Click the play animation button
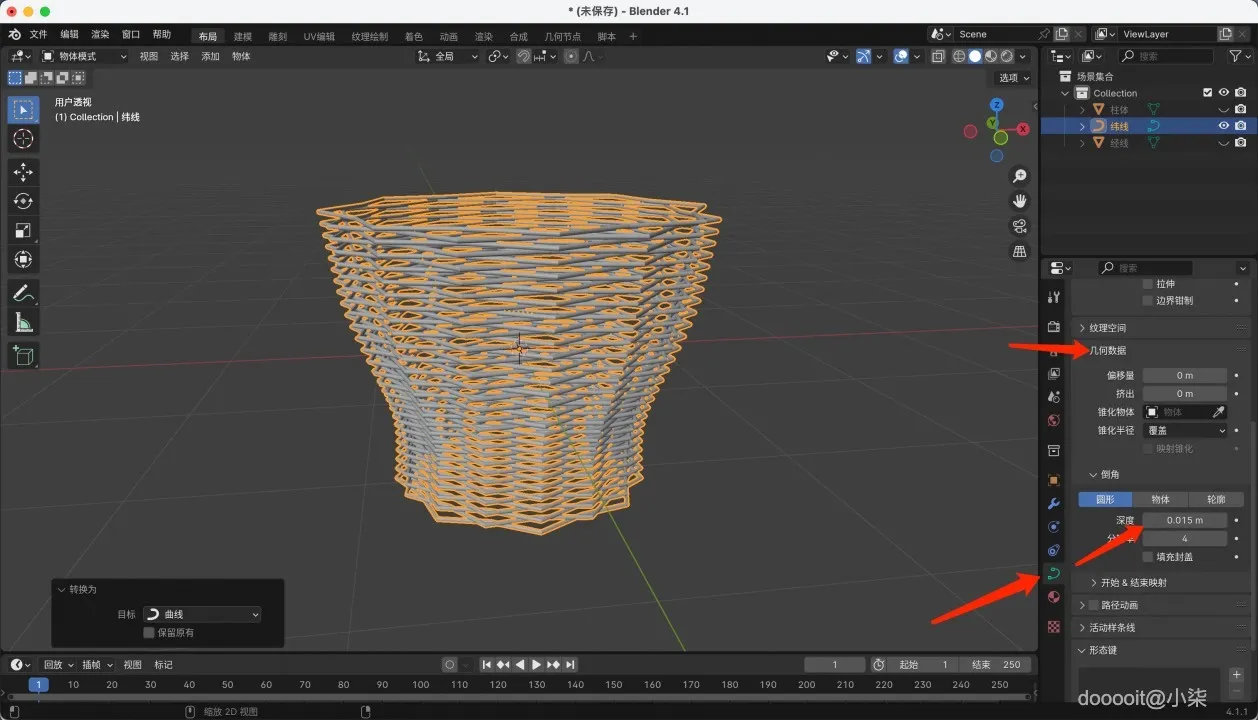The width and height of the screenshot is (1258, 720). [536, 665]
